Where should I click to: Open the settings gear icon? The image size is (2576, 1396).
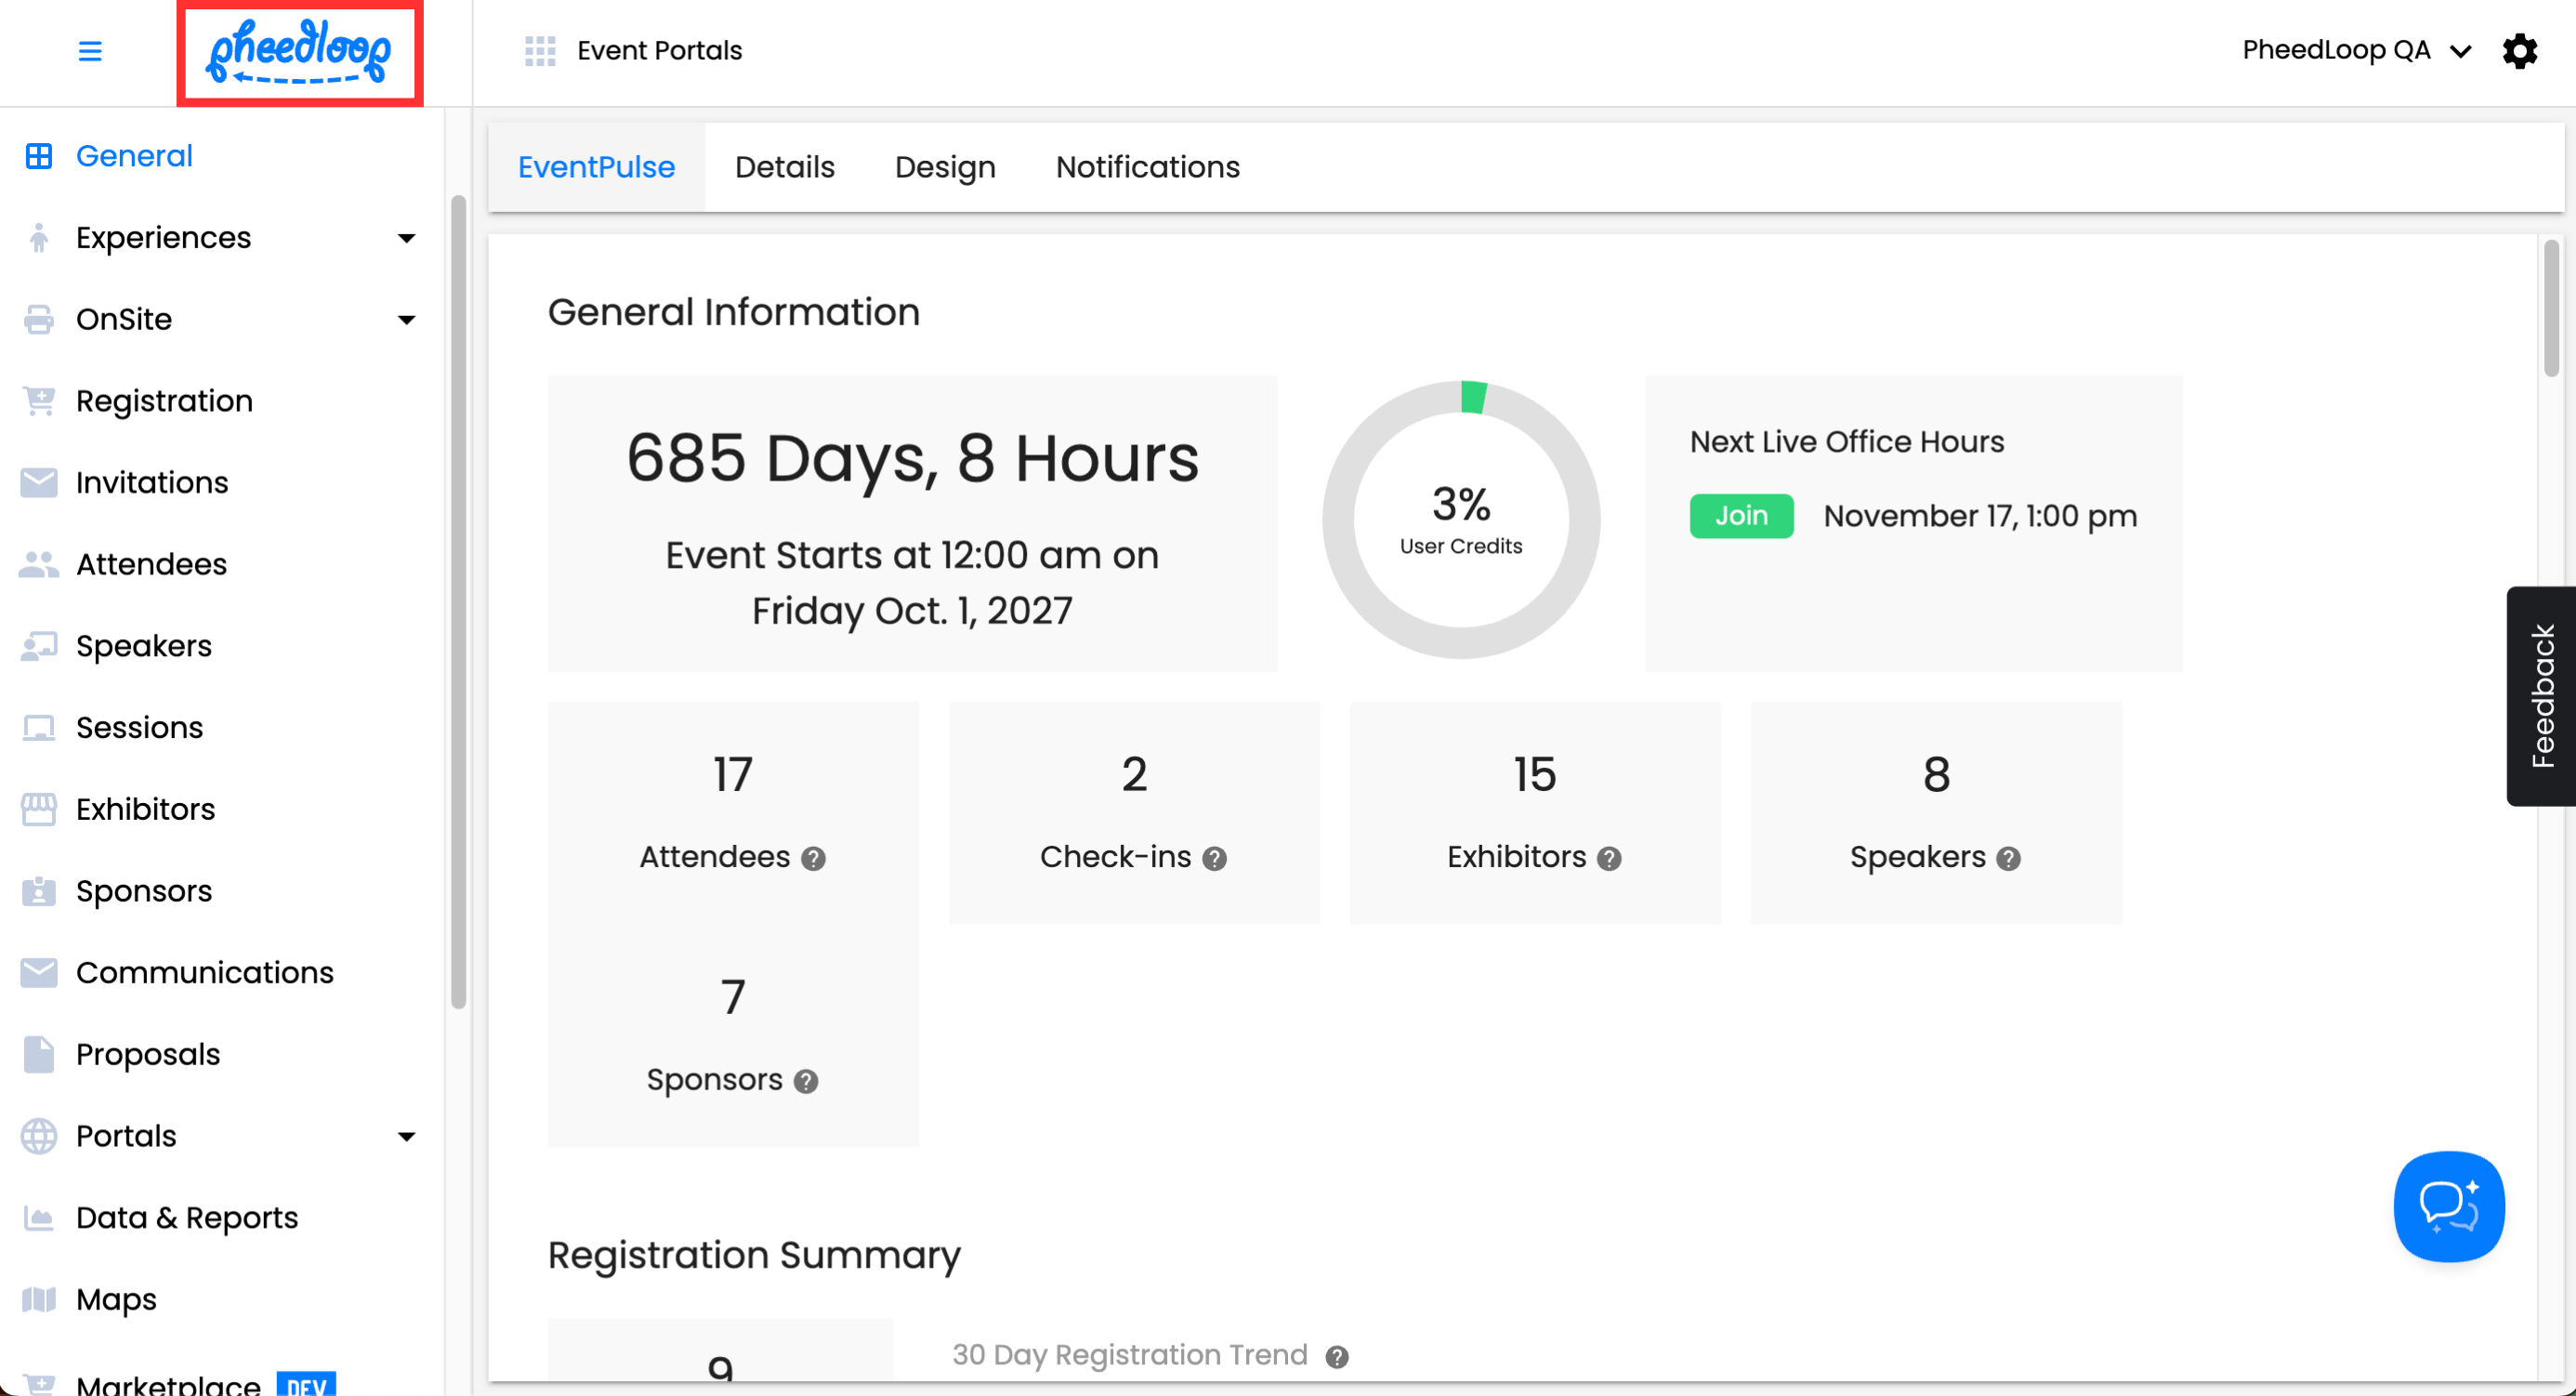[2519, 51]
